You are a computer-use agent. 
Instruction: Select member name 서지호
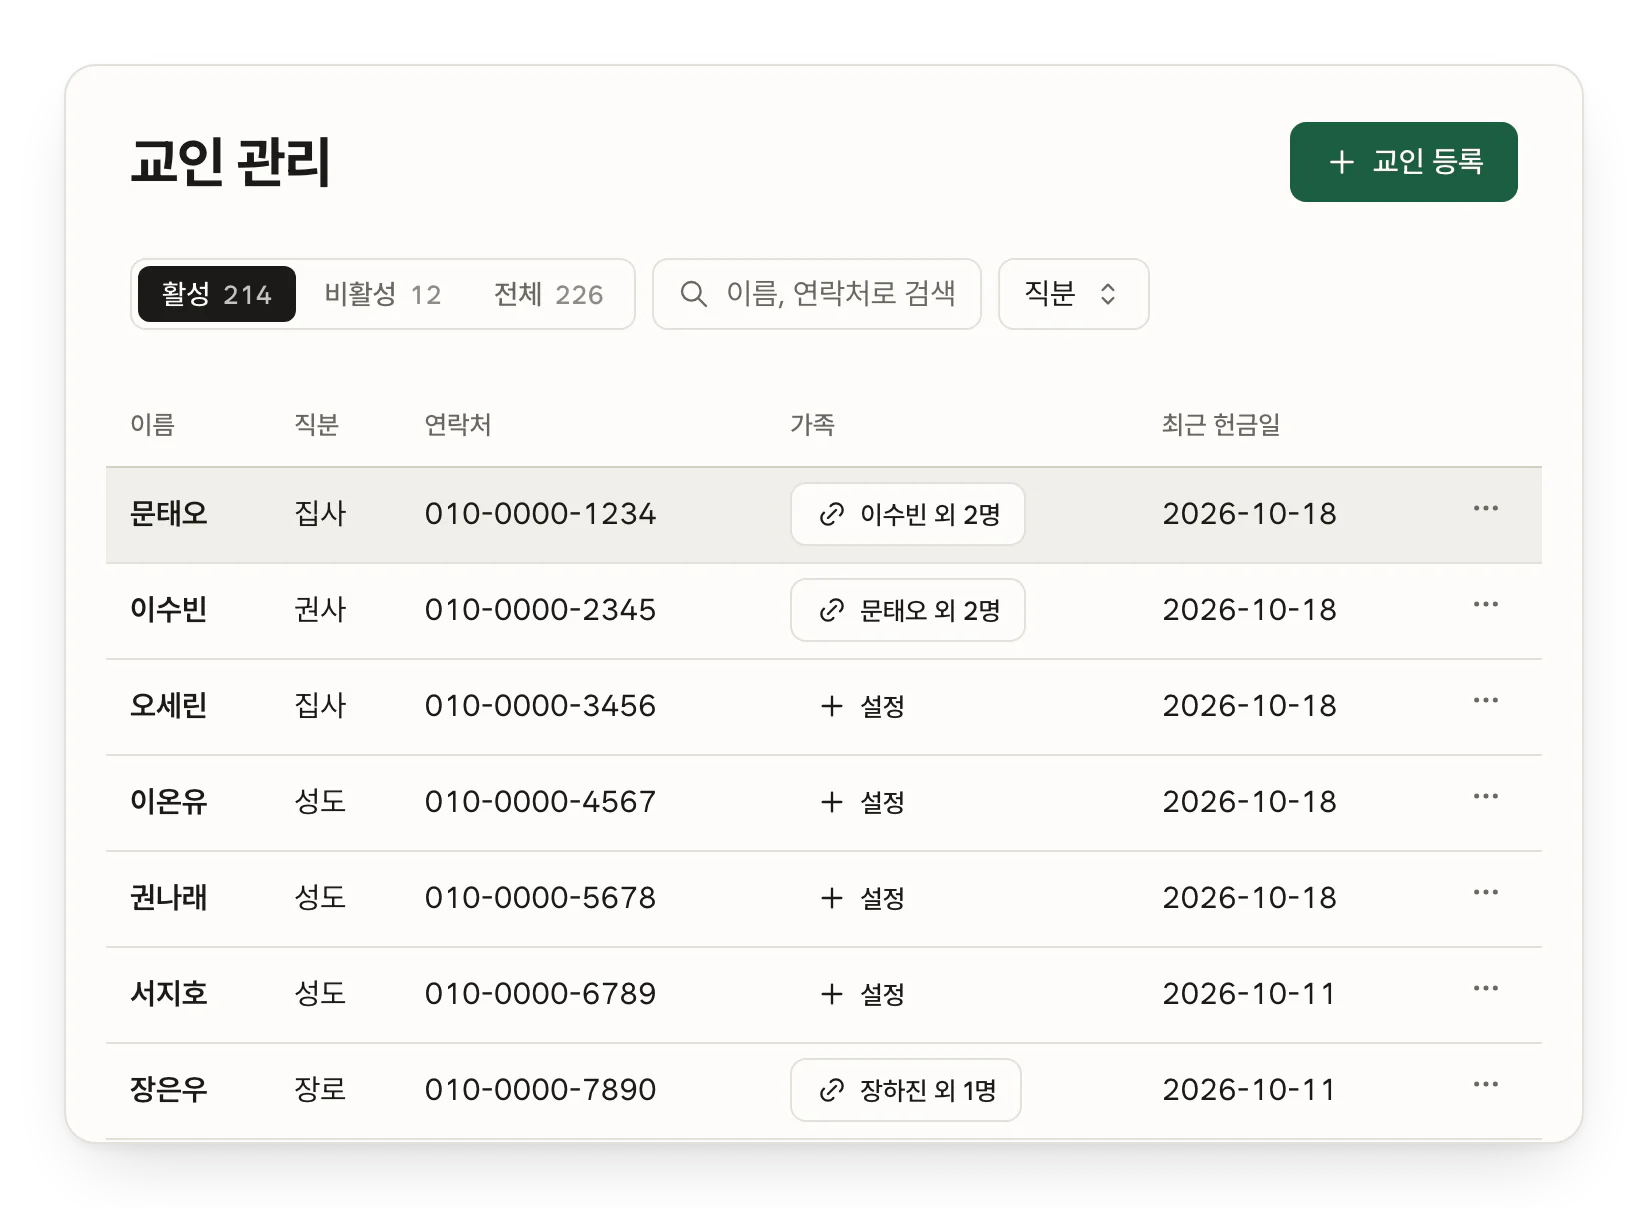click(168, 994)
